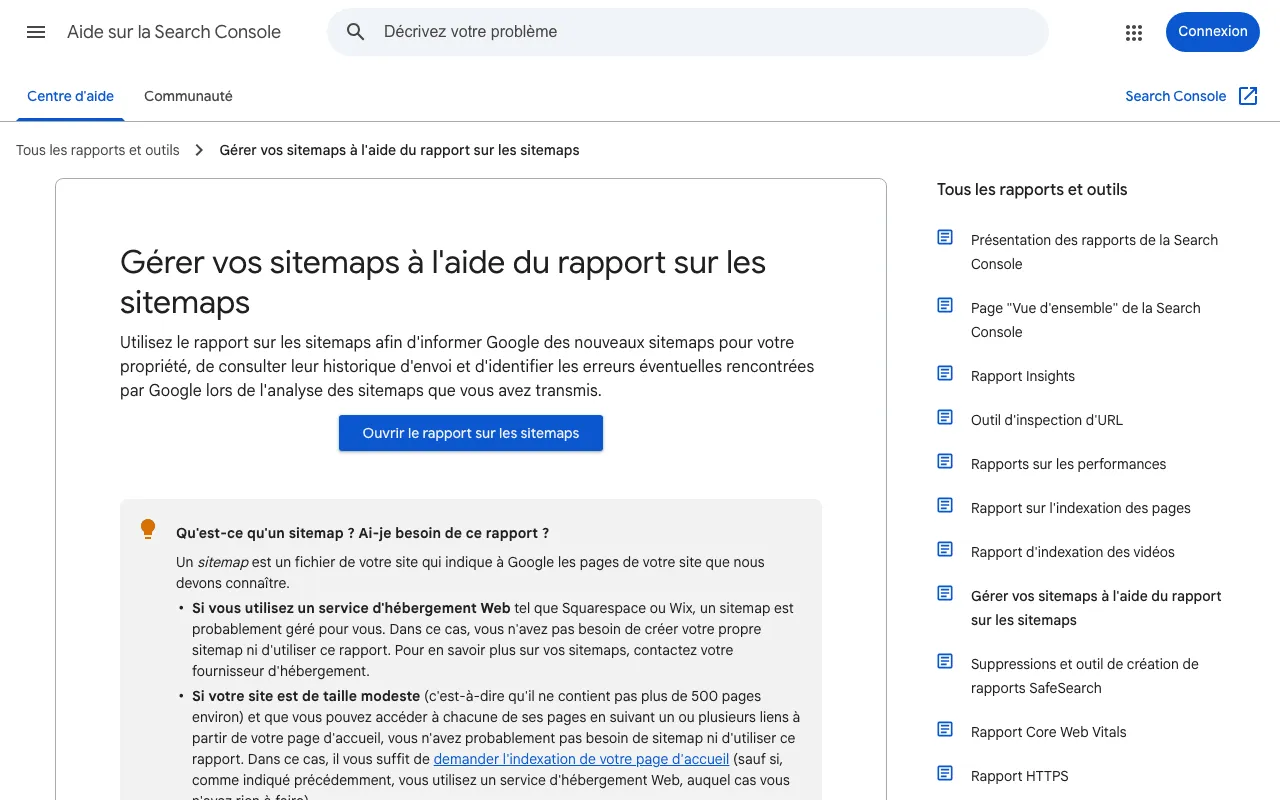Image resolution: width=1280 pixels, height=800 pixels.
Task: Open the sitemaps report with blue button
Action: (x=471, y=433)
